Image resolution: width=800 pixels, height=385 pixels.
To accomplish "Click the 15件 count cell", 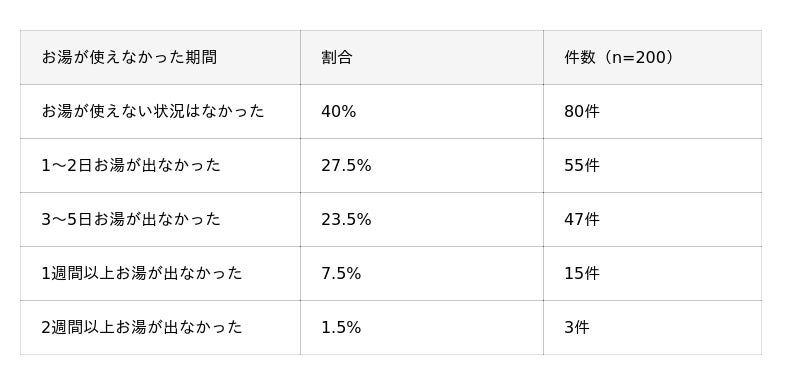I will coord(653,273).
